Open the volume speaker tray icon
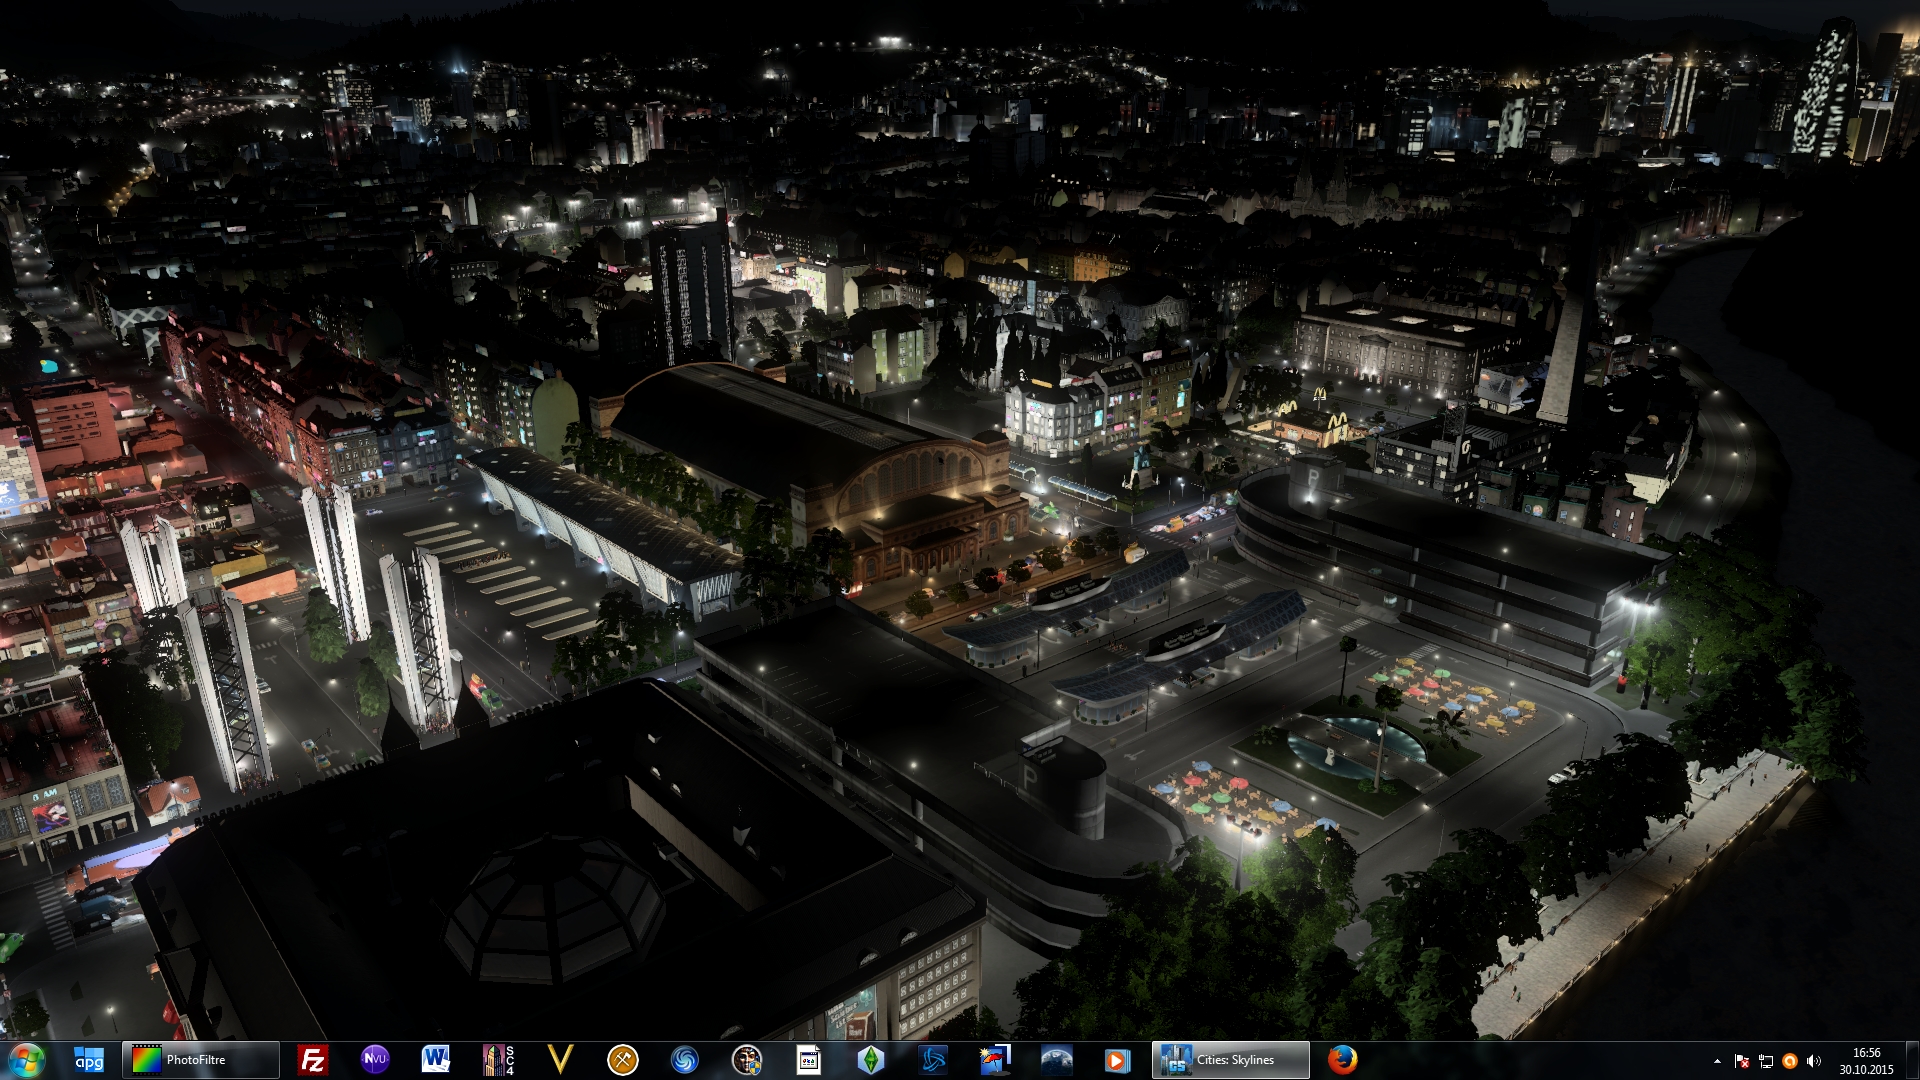Screen dimensions: 1920x1080 pyautogui.click(x=1814, y=1061)
